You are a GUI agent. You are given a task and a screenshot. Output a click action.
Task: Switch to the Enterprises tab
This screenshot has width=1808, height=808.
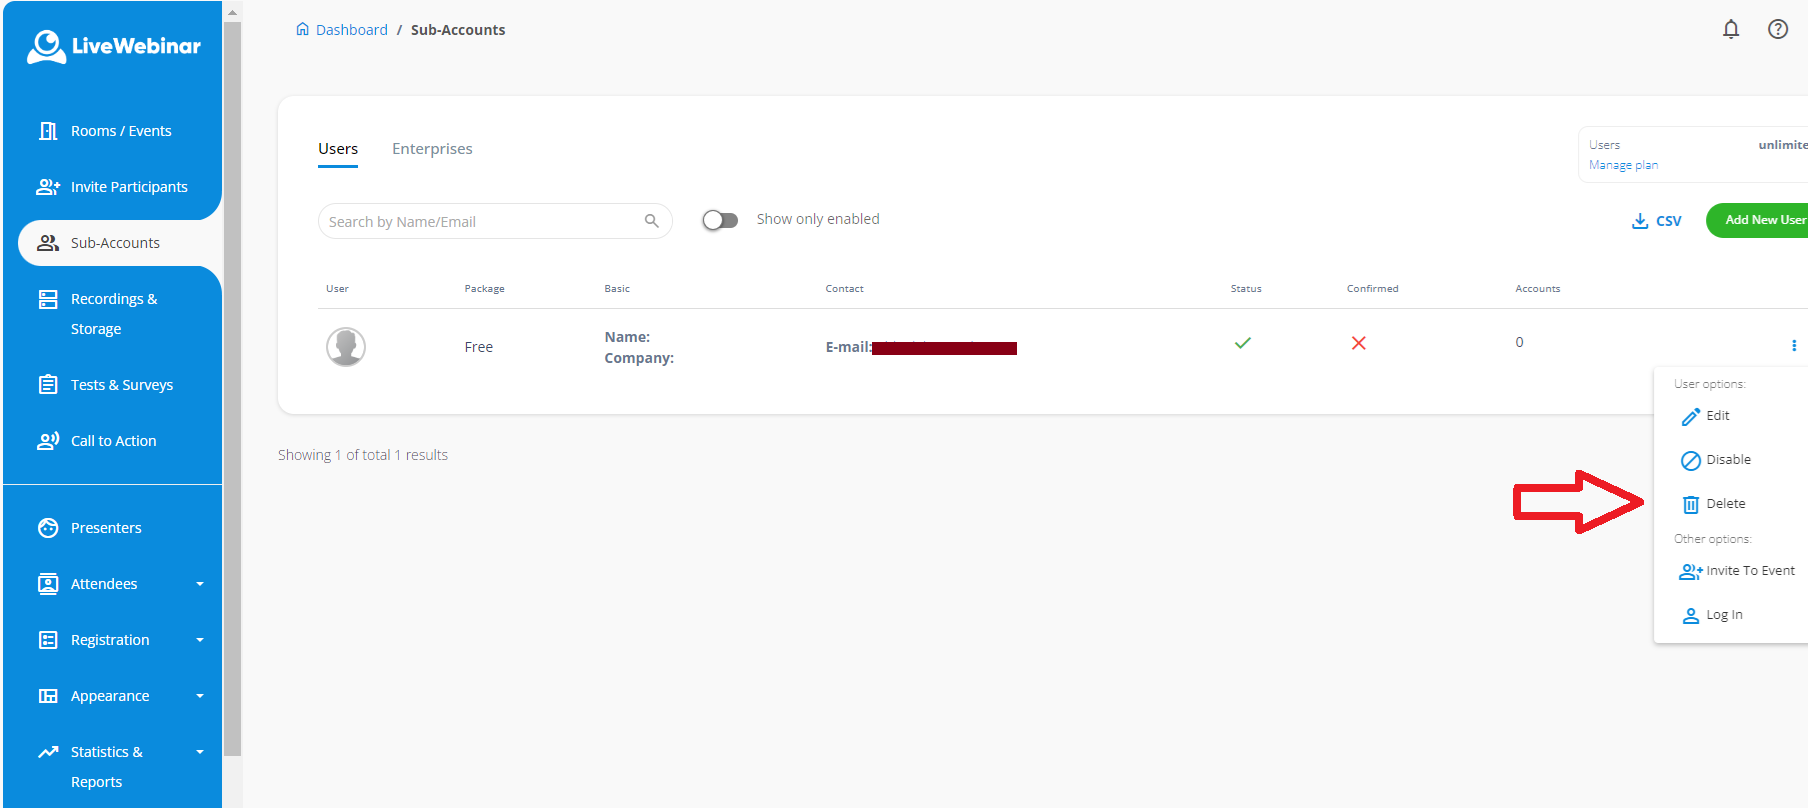coord(432,149)
